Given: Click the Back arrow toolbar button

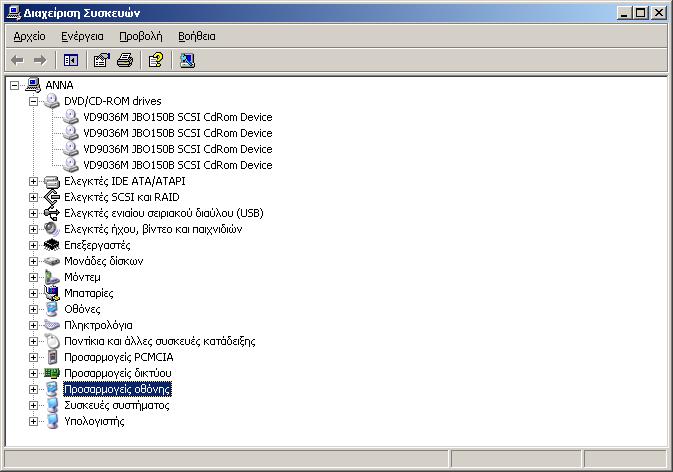Looking at the screenshot, I should click(17, 60).
